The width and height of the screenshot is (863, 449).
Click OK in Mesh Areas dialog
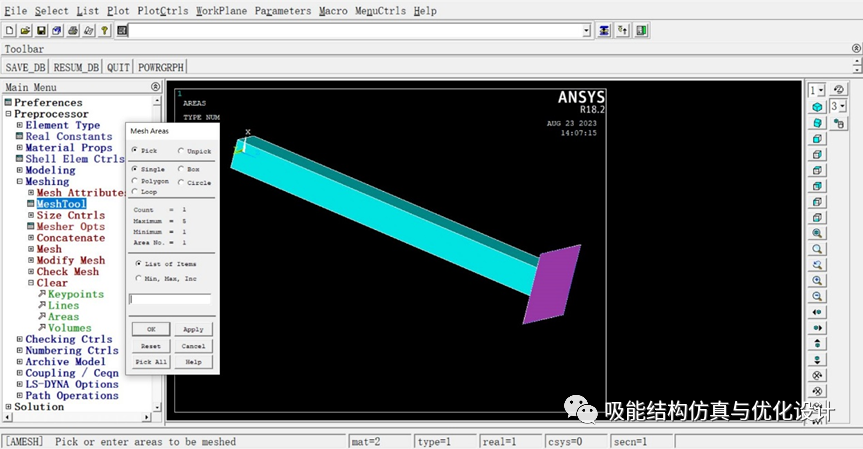coord(151,329)
